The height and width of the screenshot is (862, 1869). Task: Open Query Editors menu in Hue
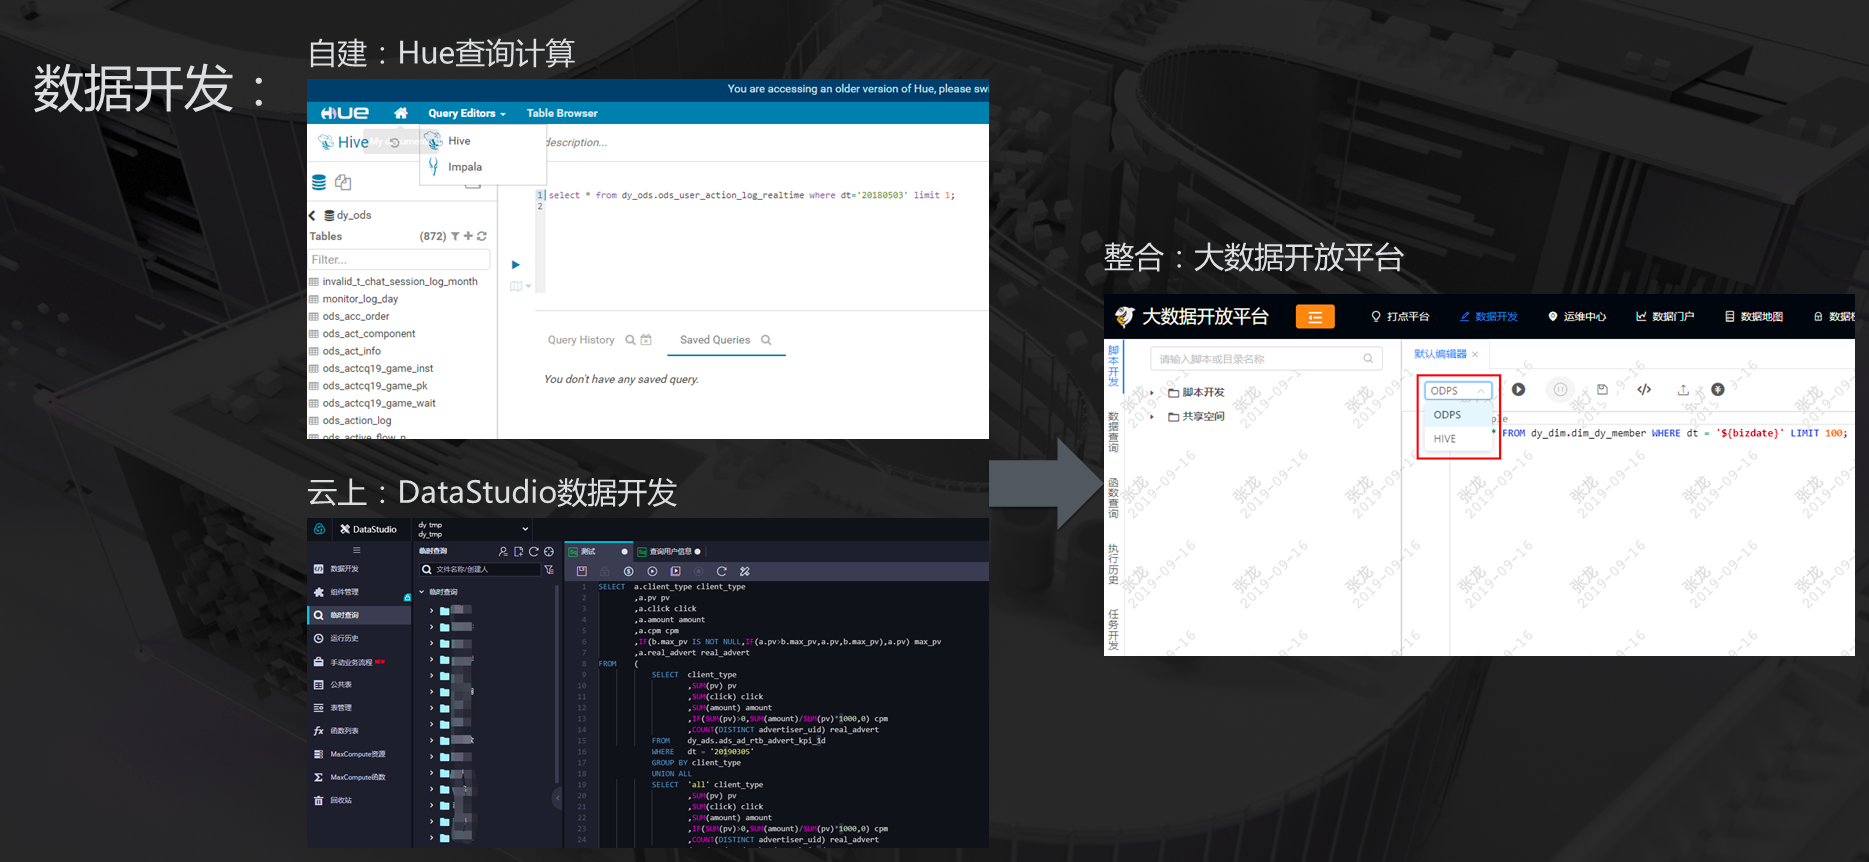point(467,113)
